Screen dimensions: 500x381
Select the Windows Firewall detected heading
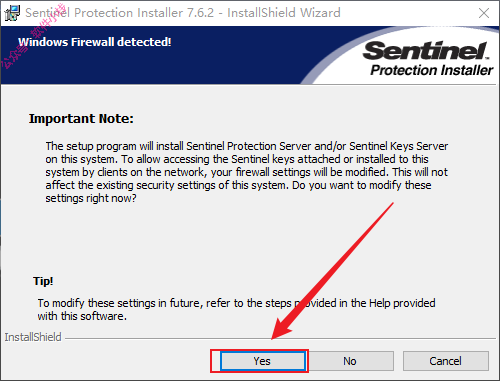coord(95,42)
